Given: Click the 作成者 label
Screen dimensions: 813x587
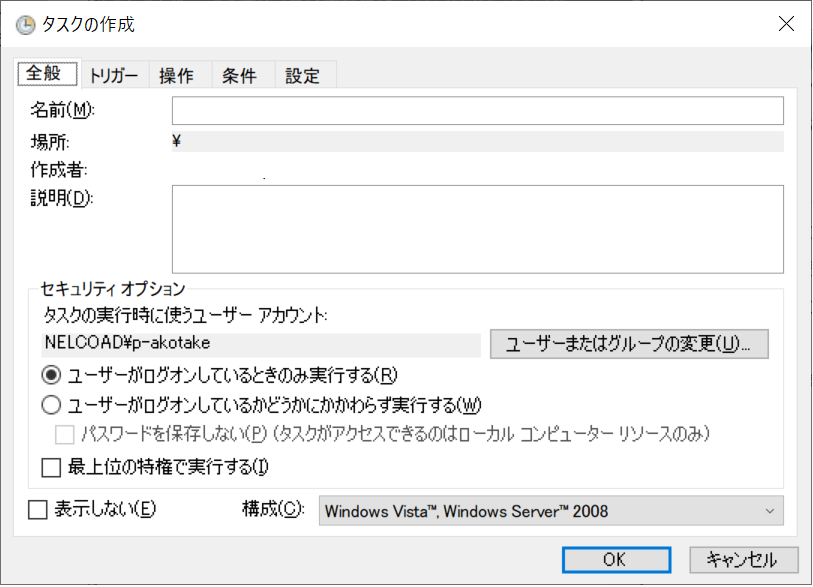Looking at the screenshot, I should coord(59,170).
